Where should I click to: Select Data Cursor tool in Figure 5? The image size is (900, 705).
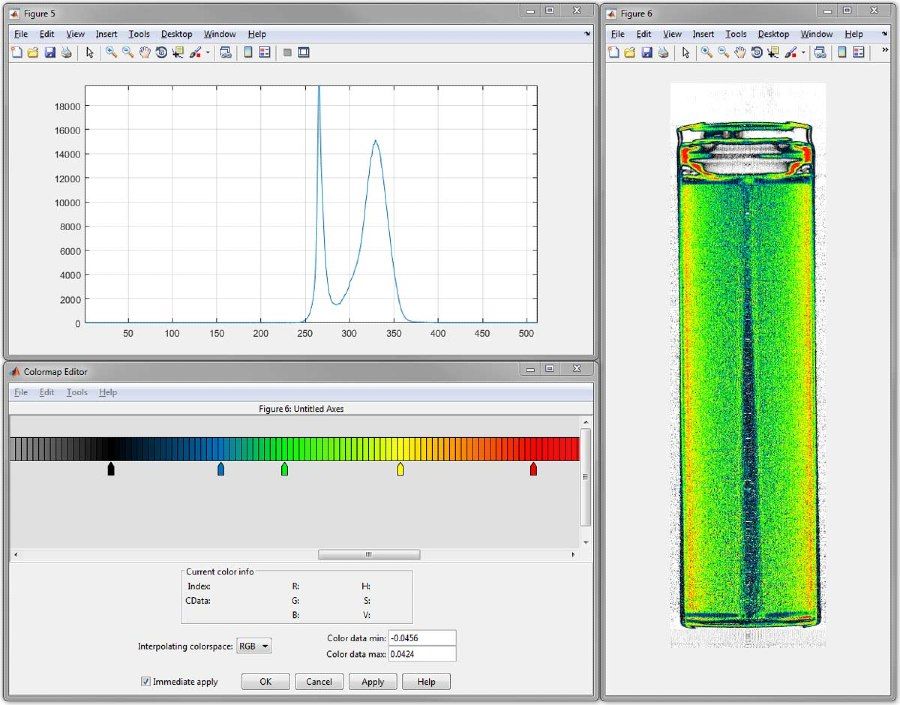[178, 53]
